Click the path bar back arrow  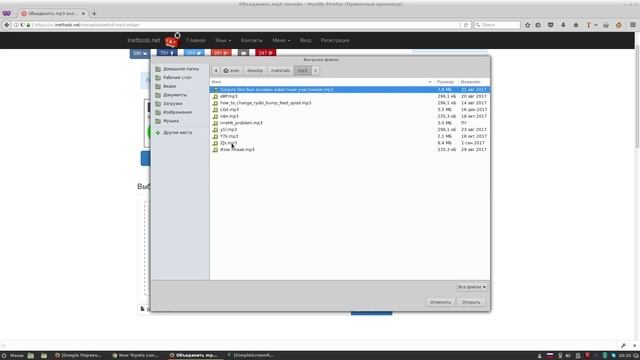(x=216, y=71)
